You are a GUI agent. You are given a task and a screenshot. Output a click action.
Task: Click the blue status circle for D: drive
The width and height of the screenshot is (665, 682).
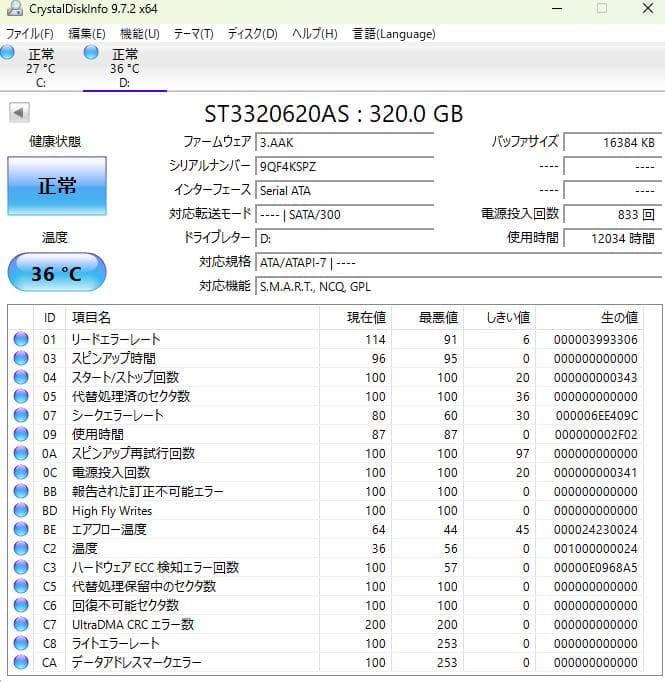91,53
